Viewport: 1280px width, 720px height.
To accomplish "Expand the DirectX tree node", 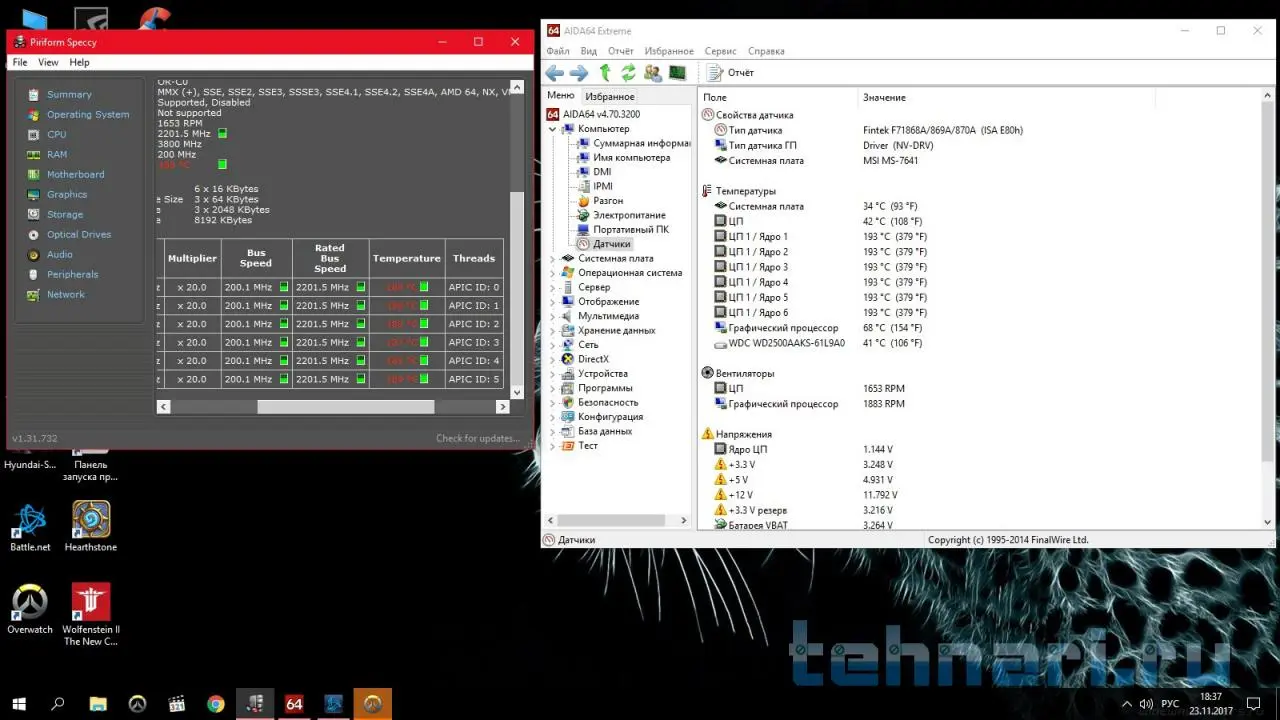I will point(552,359).
